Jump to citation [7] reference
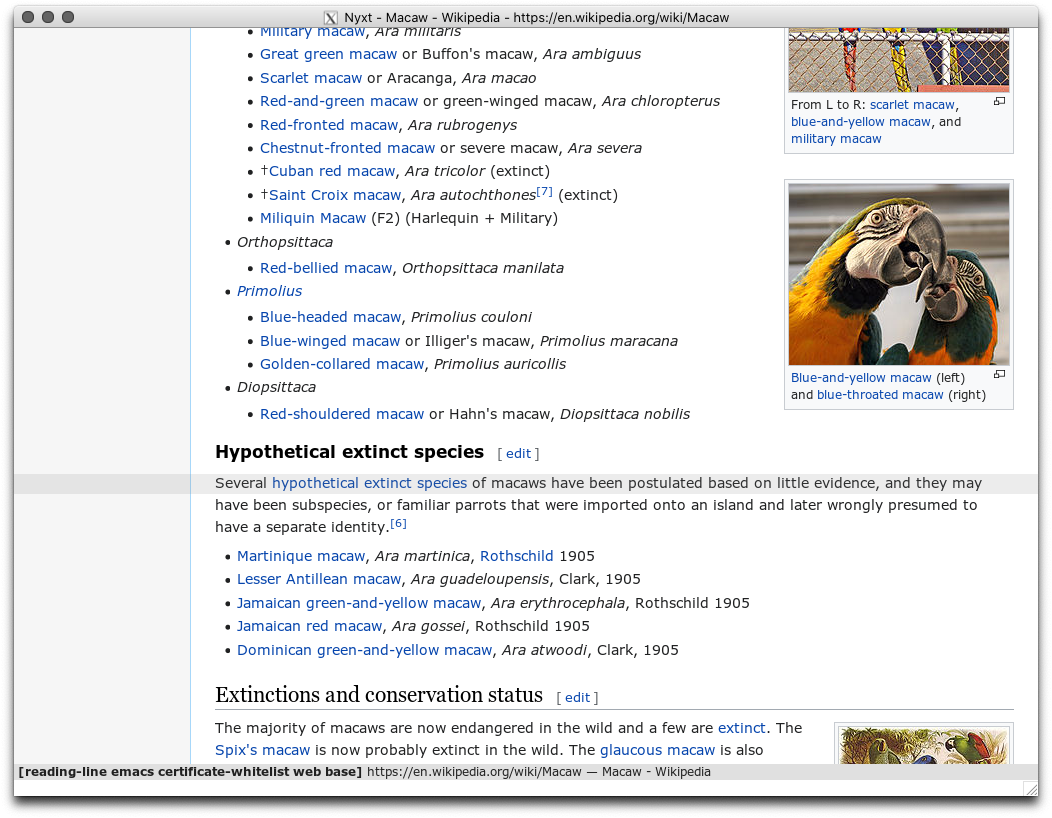The image size is (1052, 818). [x=544, y=192]
